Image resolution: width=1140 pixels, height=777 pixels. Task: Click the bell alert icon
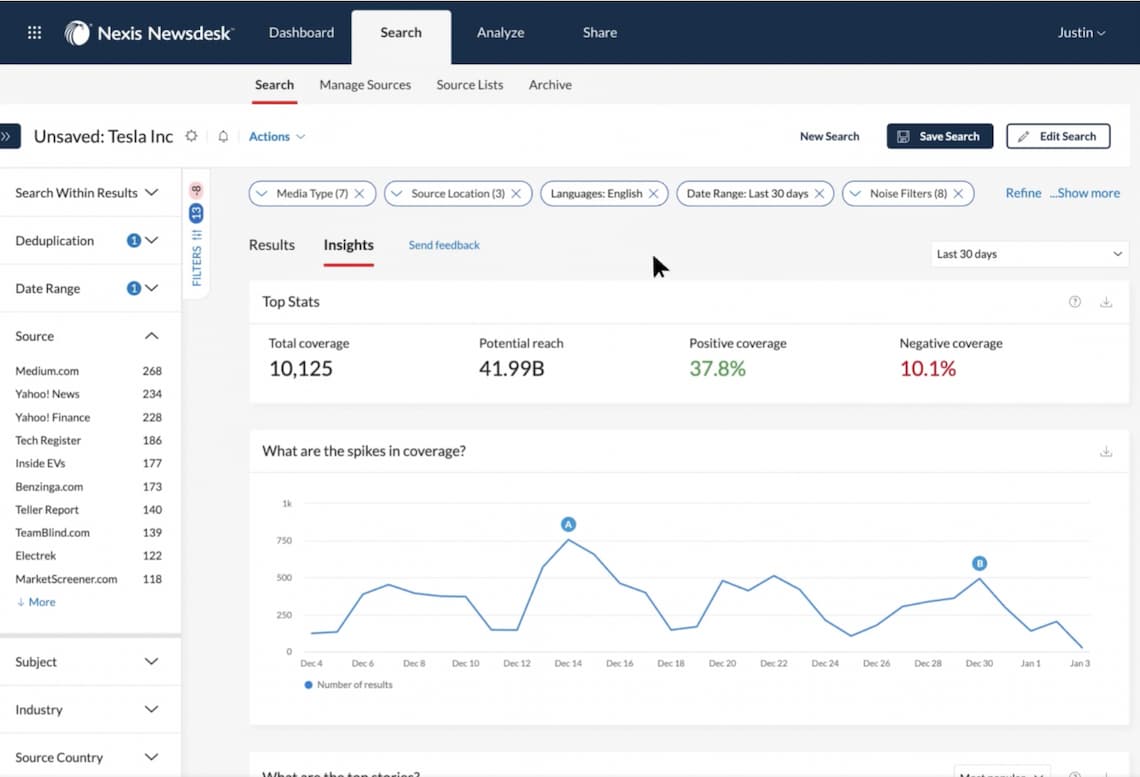coord(223,136)
